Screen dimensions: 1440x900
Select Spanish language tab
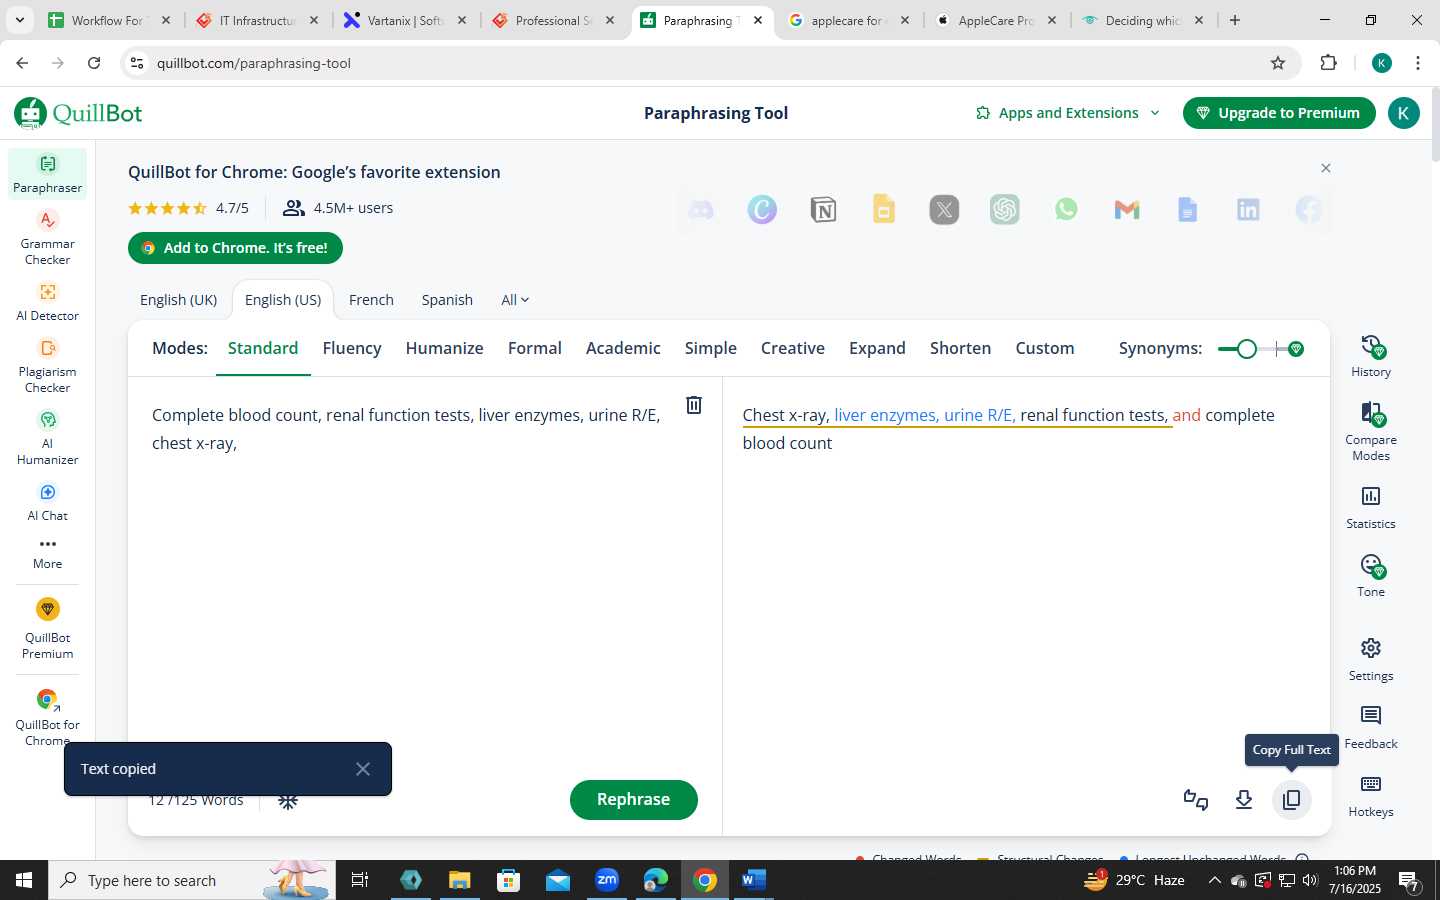pos(447,300)
